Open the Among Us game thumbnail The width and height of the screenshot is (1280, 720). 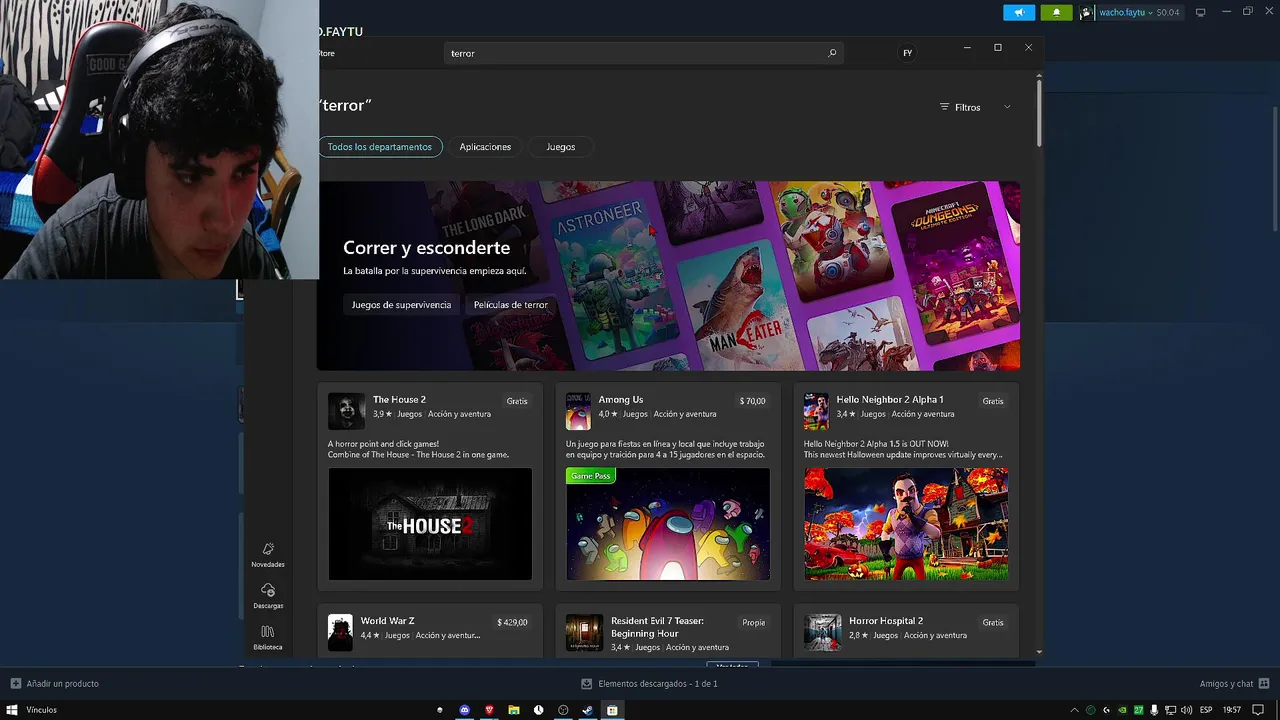coord(668,524)
